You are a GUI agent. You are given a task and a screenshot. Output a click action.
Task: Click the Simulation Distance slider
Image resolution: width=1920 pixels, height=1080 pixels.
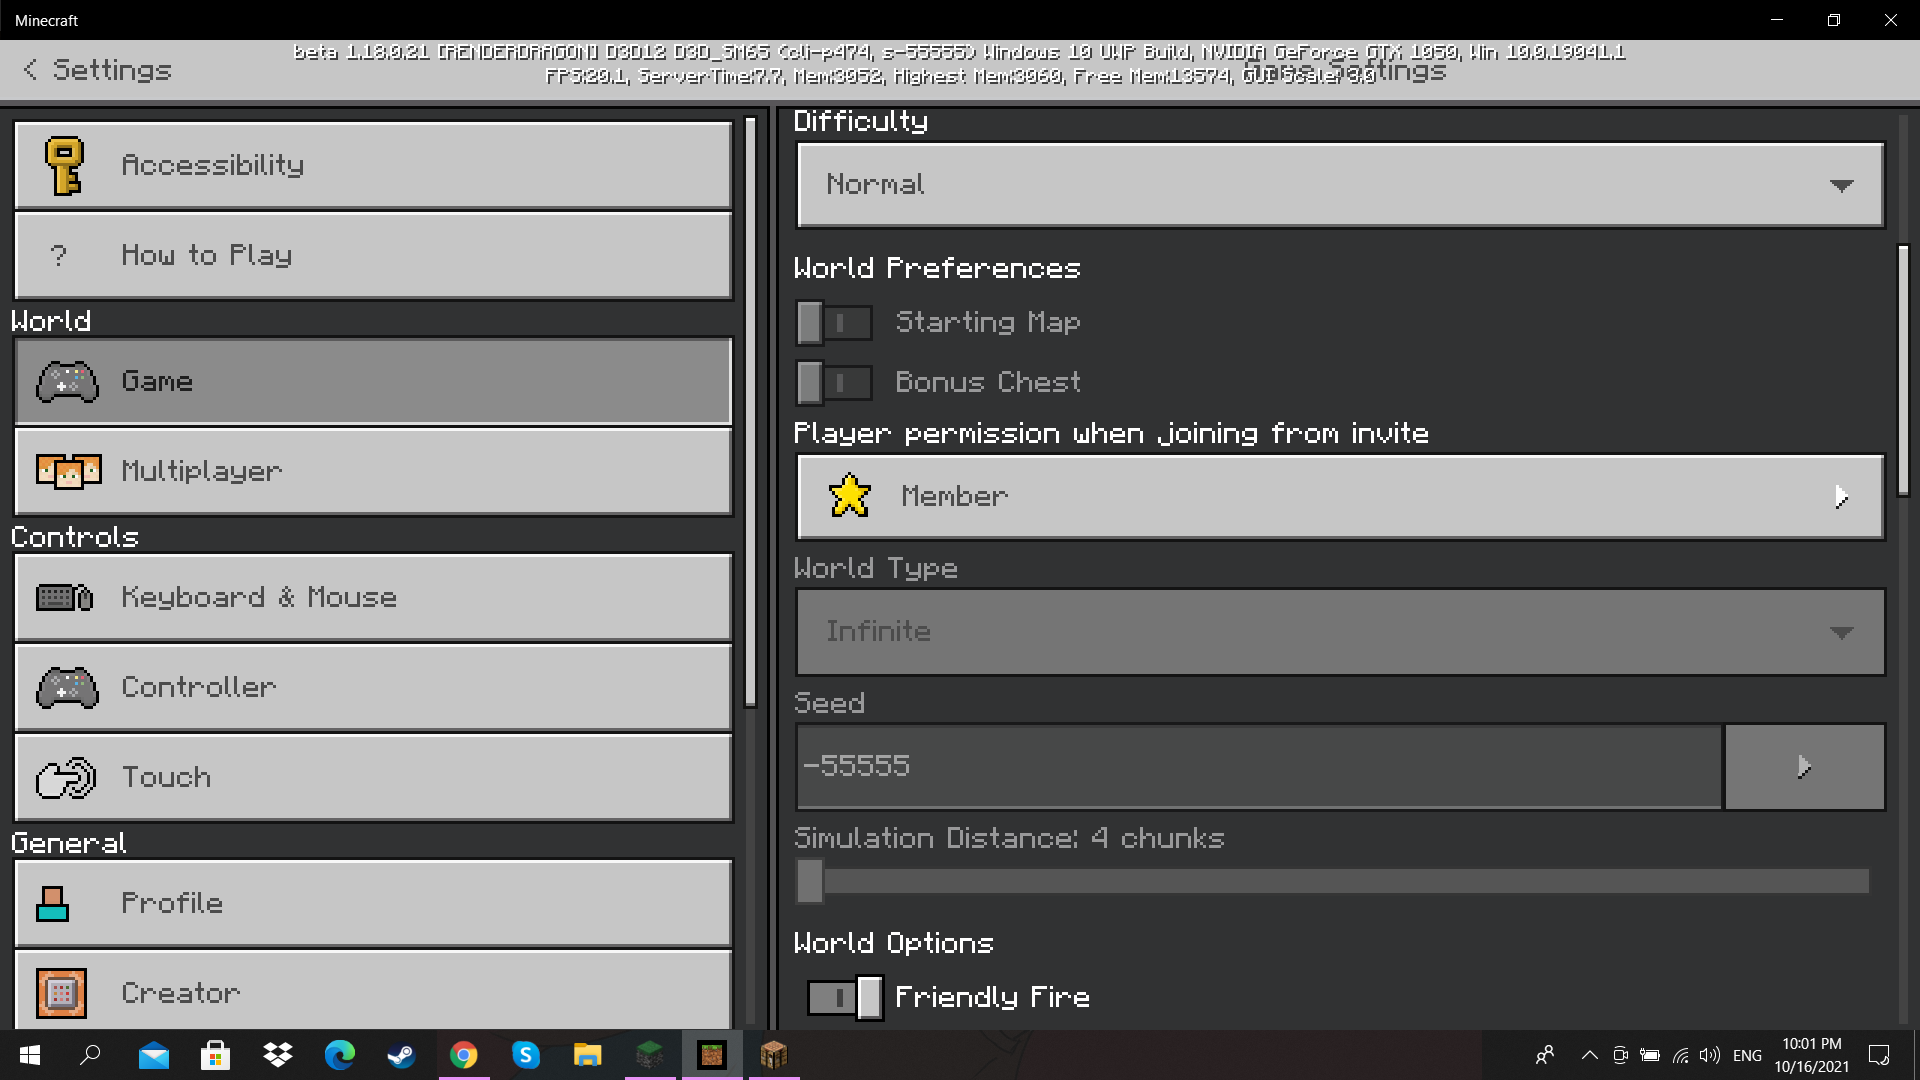(x=1340, y=881)
